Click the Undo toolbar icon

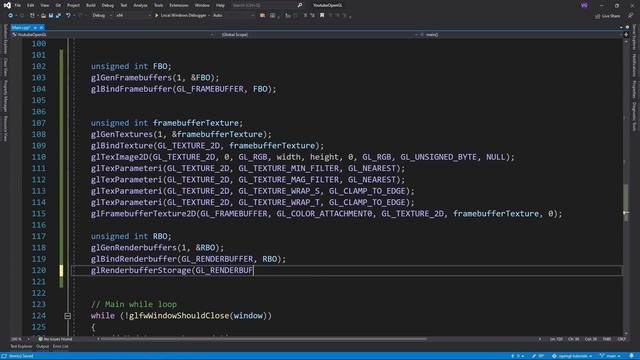click(68, 16)
